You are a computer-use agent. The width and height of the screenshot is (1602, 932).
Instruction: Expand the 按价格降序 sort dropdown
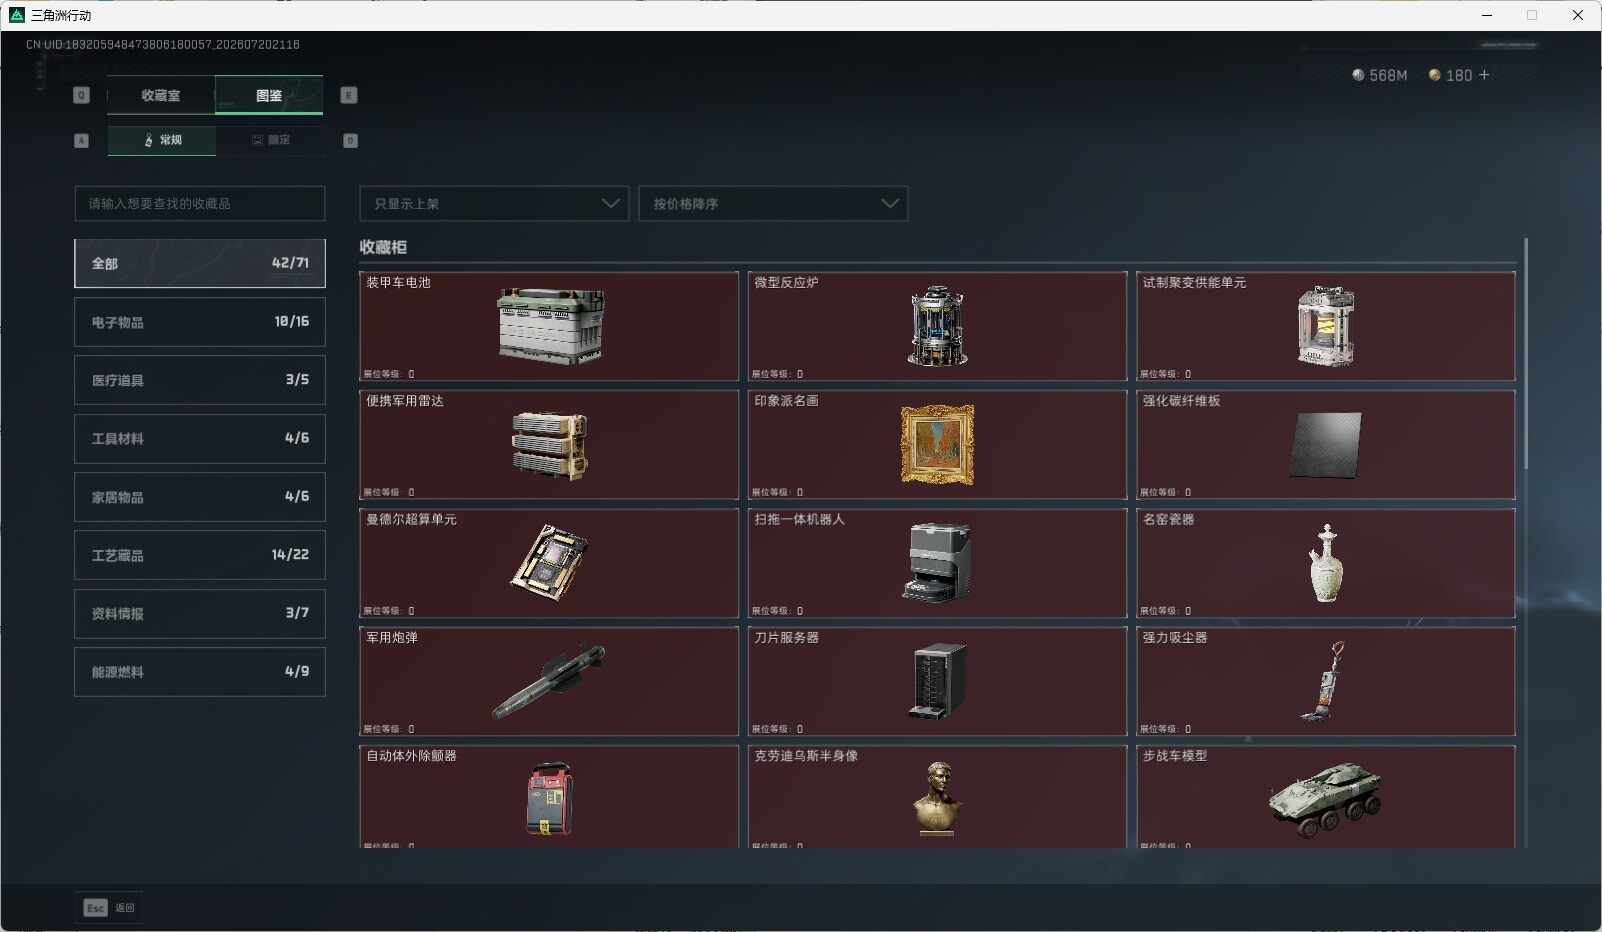coord(773,203)
